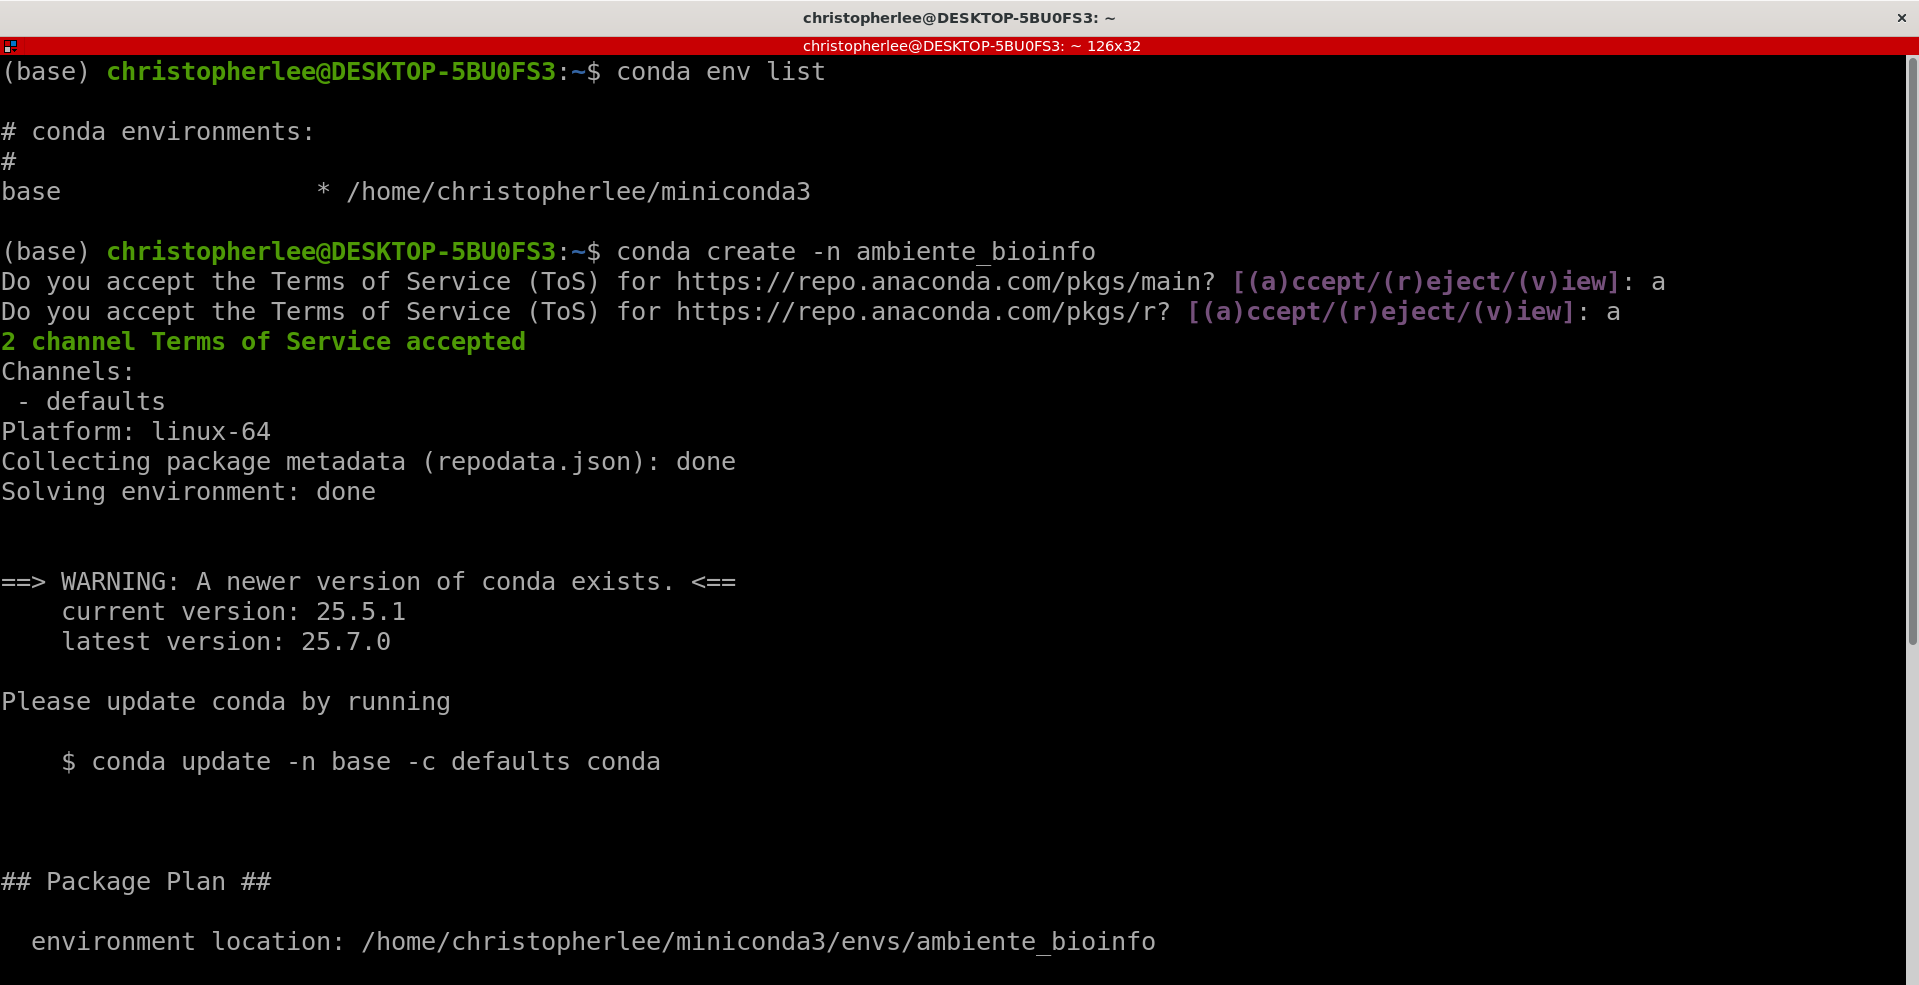Image resolution: width=1919 pixels, height=985 pixels.
Task: Click the 'Channels:' line
Action: [68, 372]
